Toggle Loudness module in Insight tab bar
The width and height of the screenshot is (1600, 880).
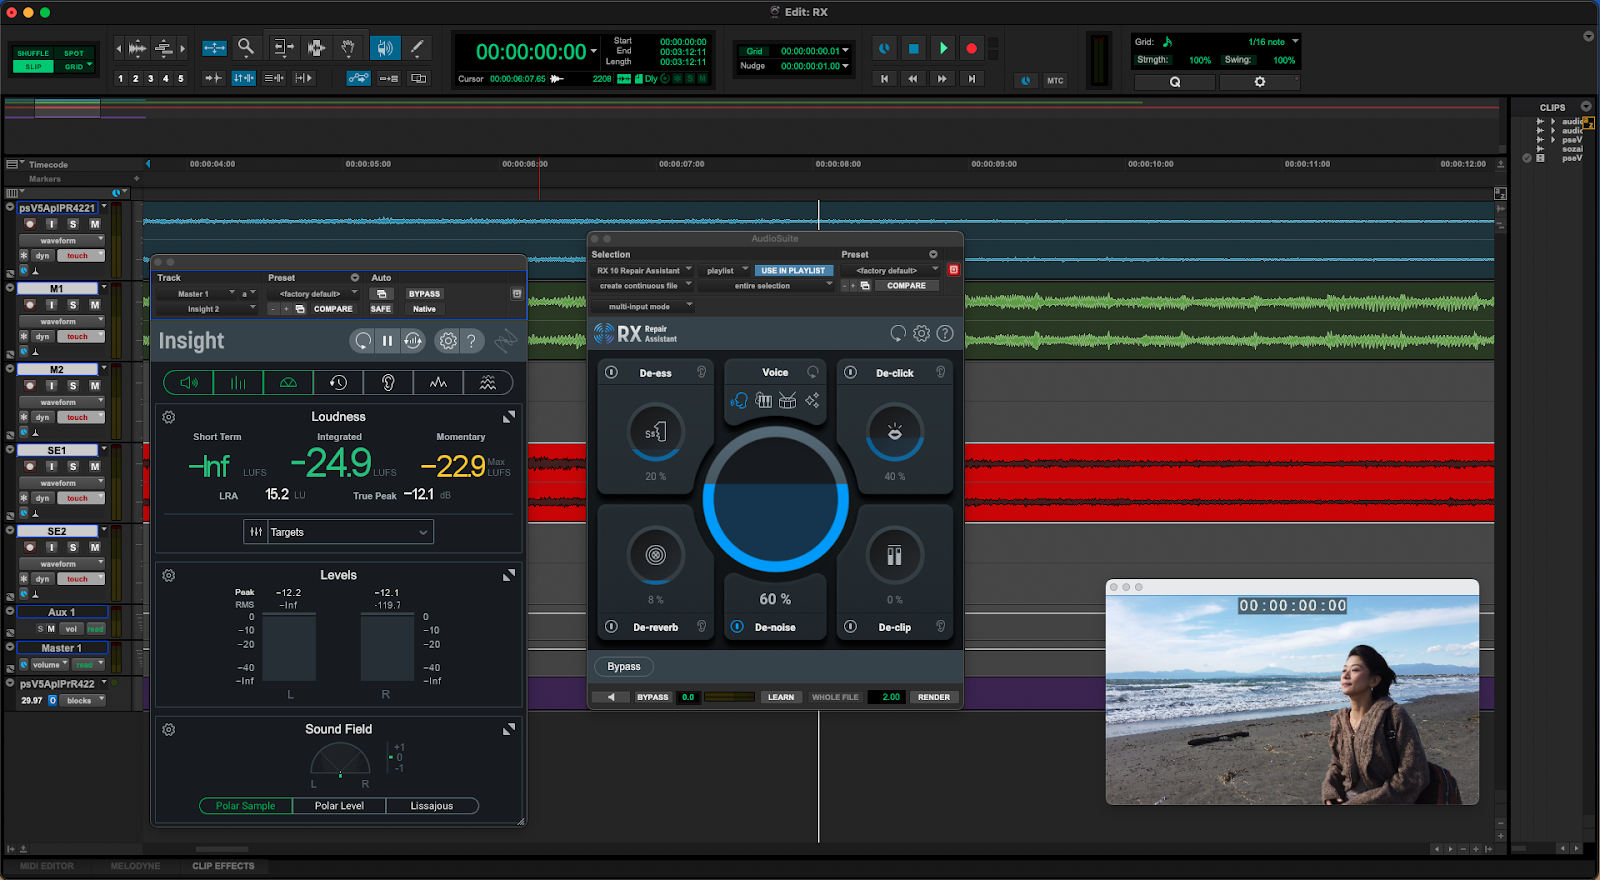[x=189, y=382]
